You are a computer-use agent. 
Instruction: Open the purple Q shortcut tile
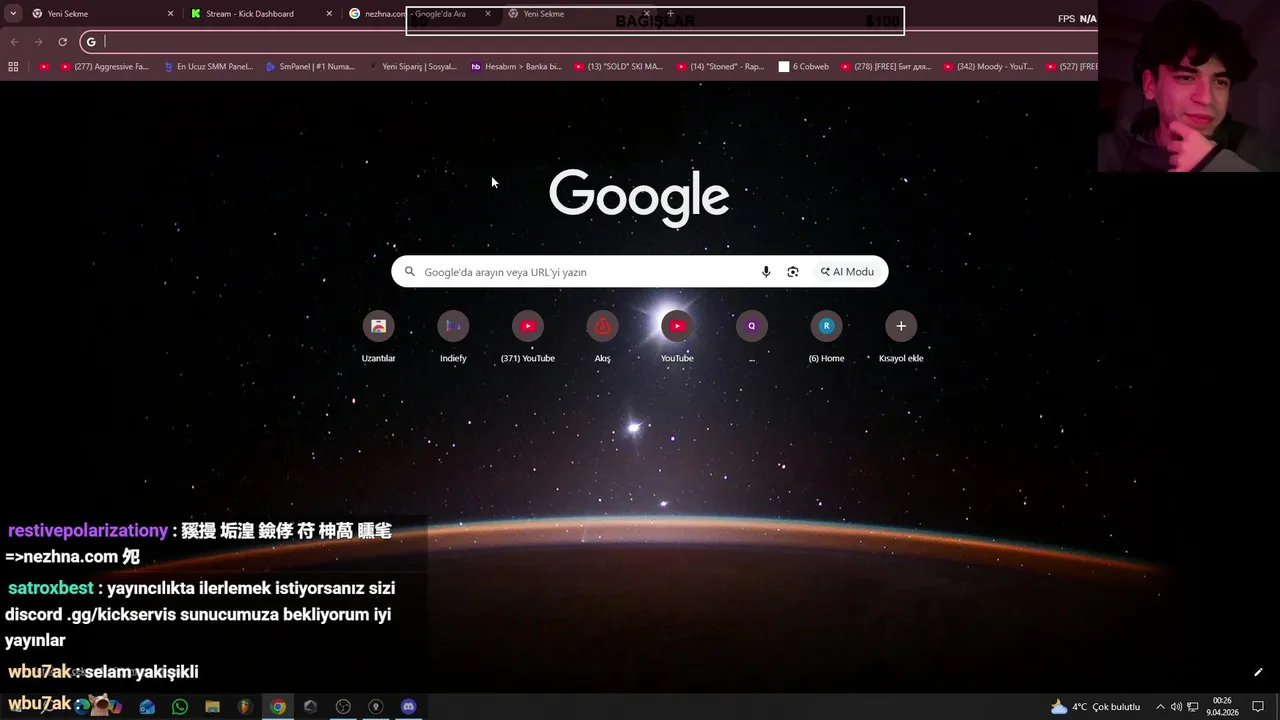pyautogui.click(x=752, y=336)
